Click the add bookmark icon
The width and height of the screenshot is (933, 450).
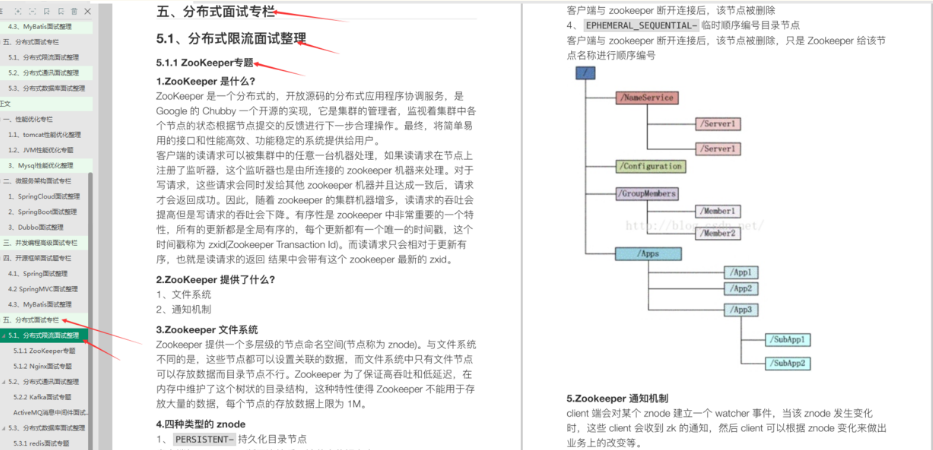click(x=47, y=12)
